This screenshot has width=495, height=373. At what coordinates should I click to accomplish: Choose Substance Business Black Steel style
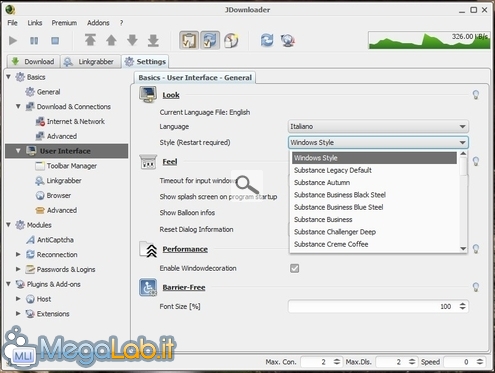coord(374,195)
